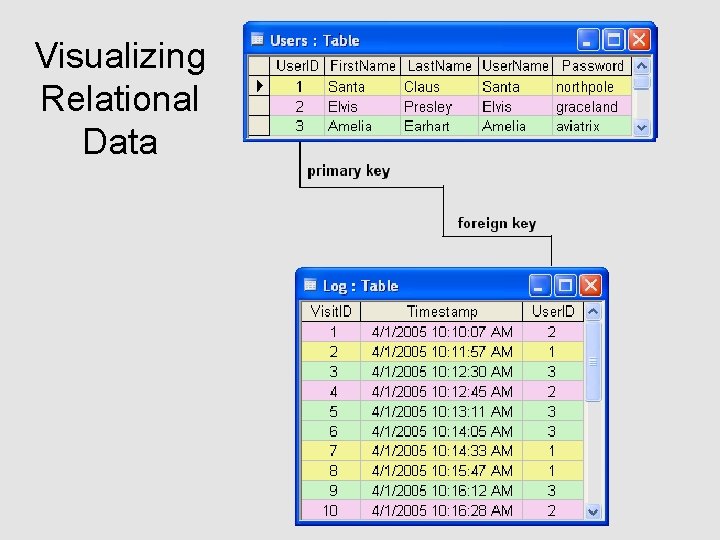
Task: Select the FirstName column header
Action: [x=363, y=66]
